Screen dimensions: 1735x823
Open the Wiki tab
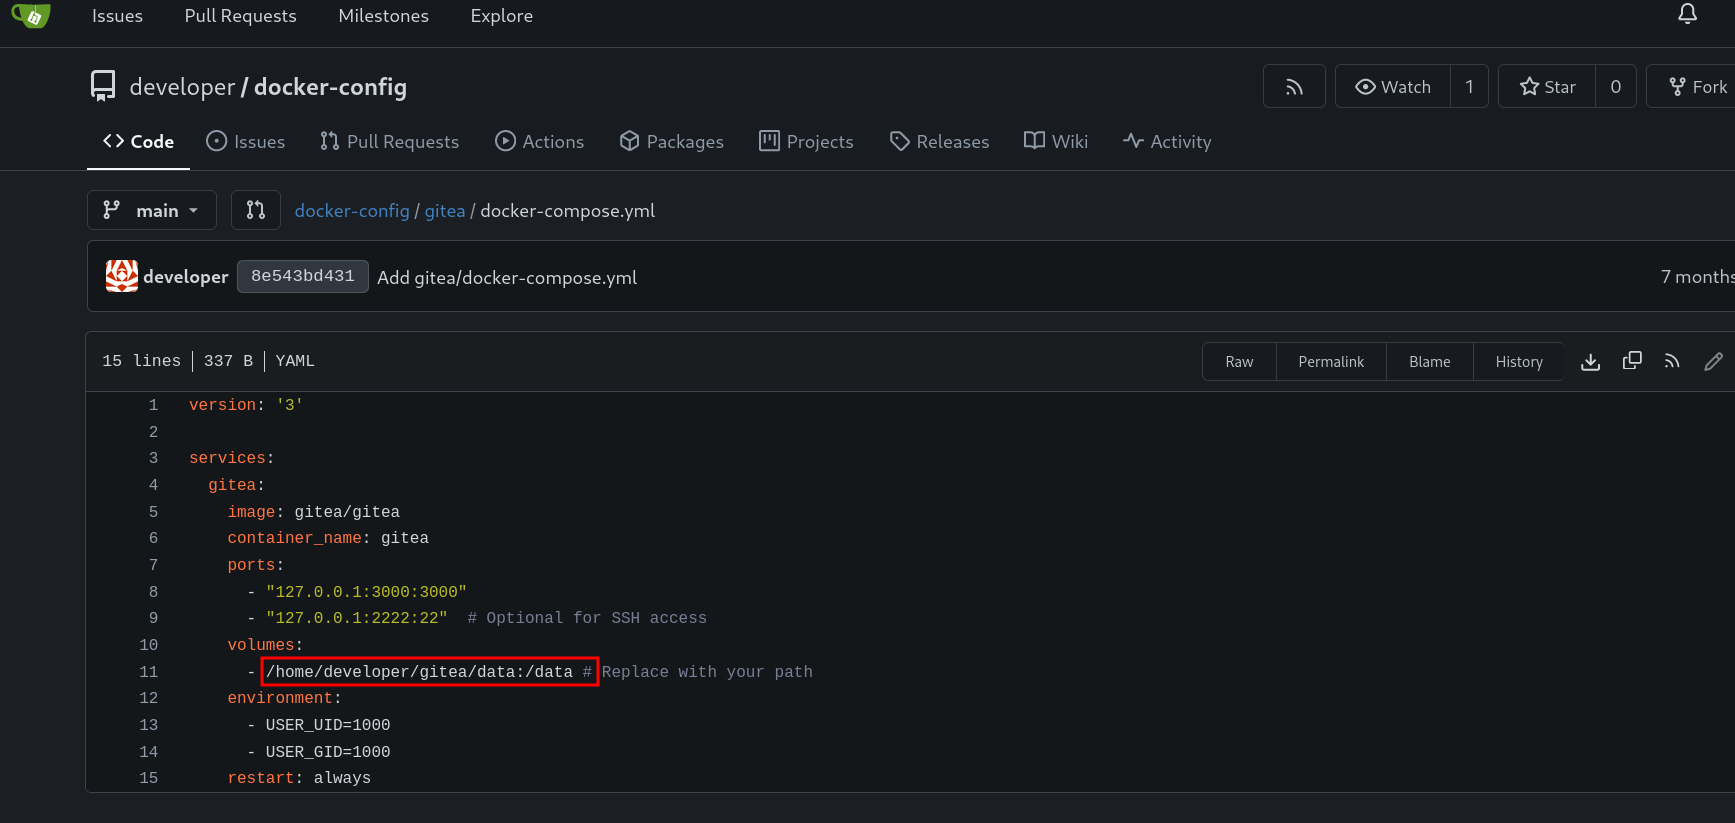tap(1056, 142)
